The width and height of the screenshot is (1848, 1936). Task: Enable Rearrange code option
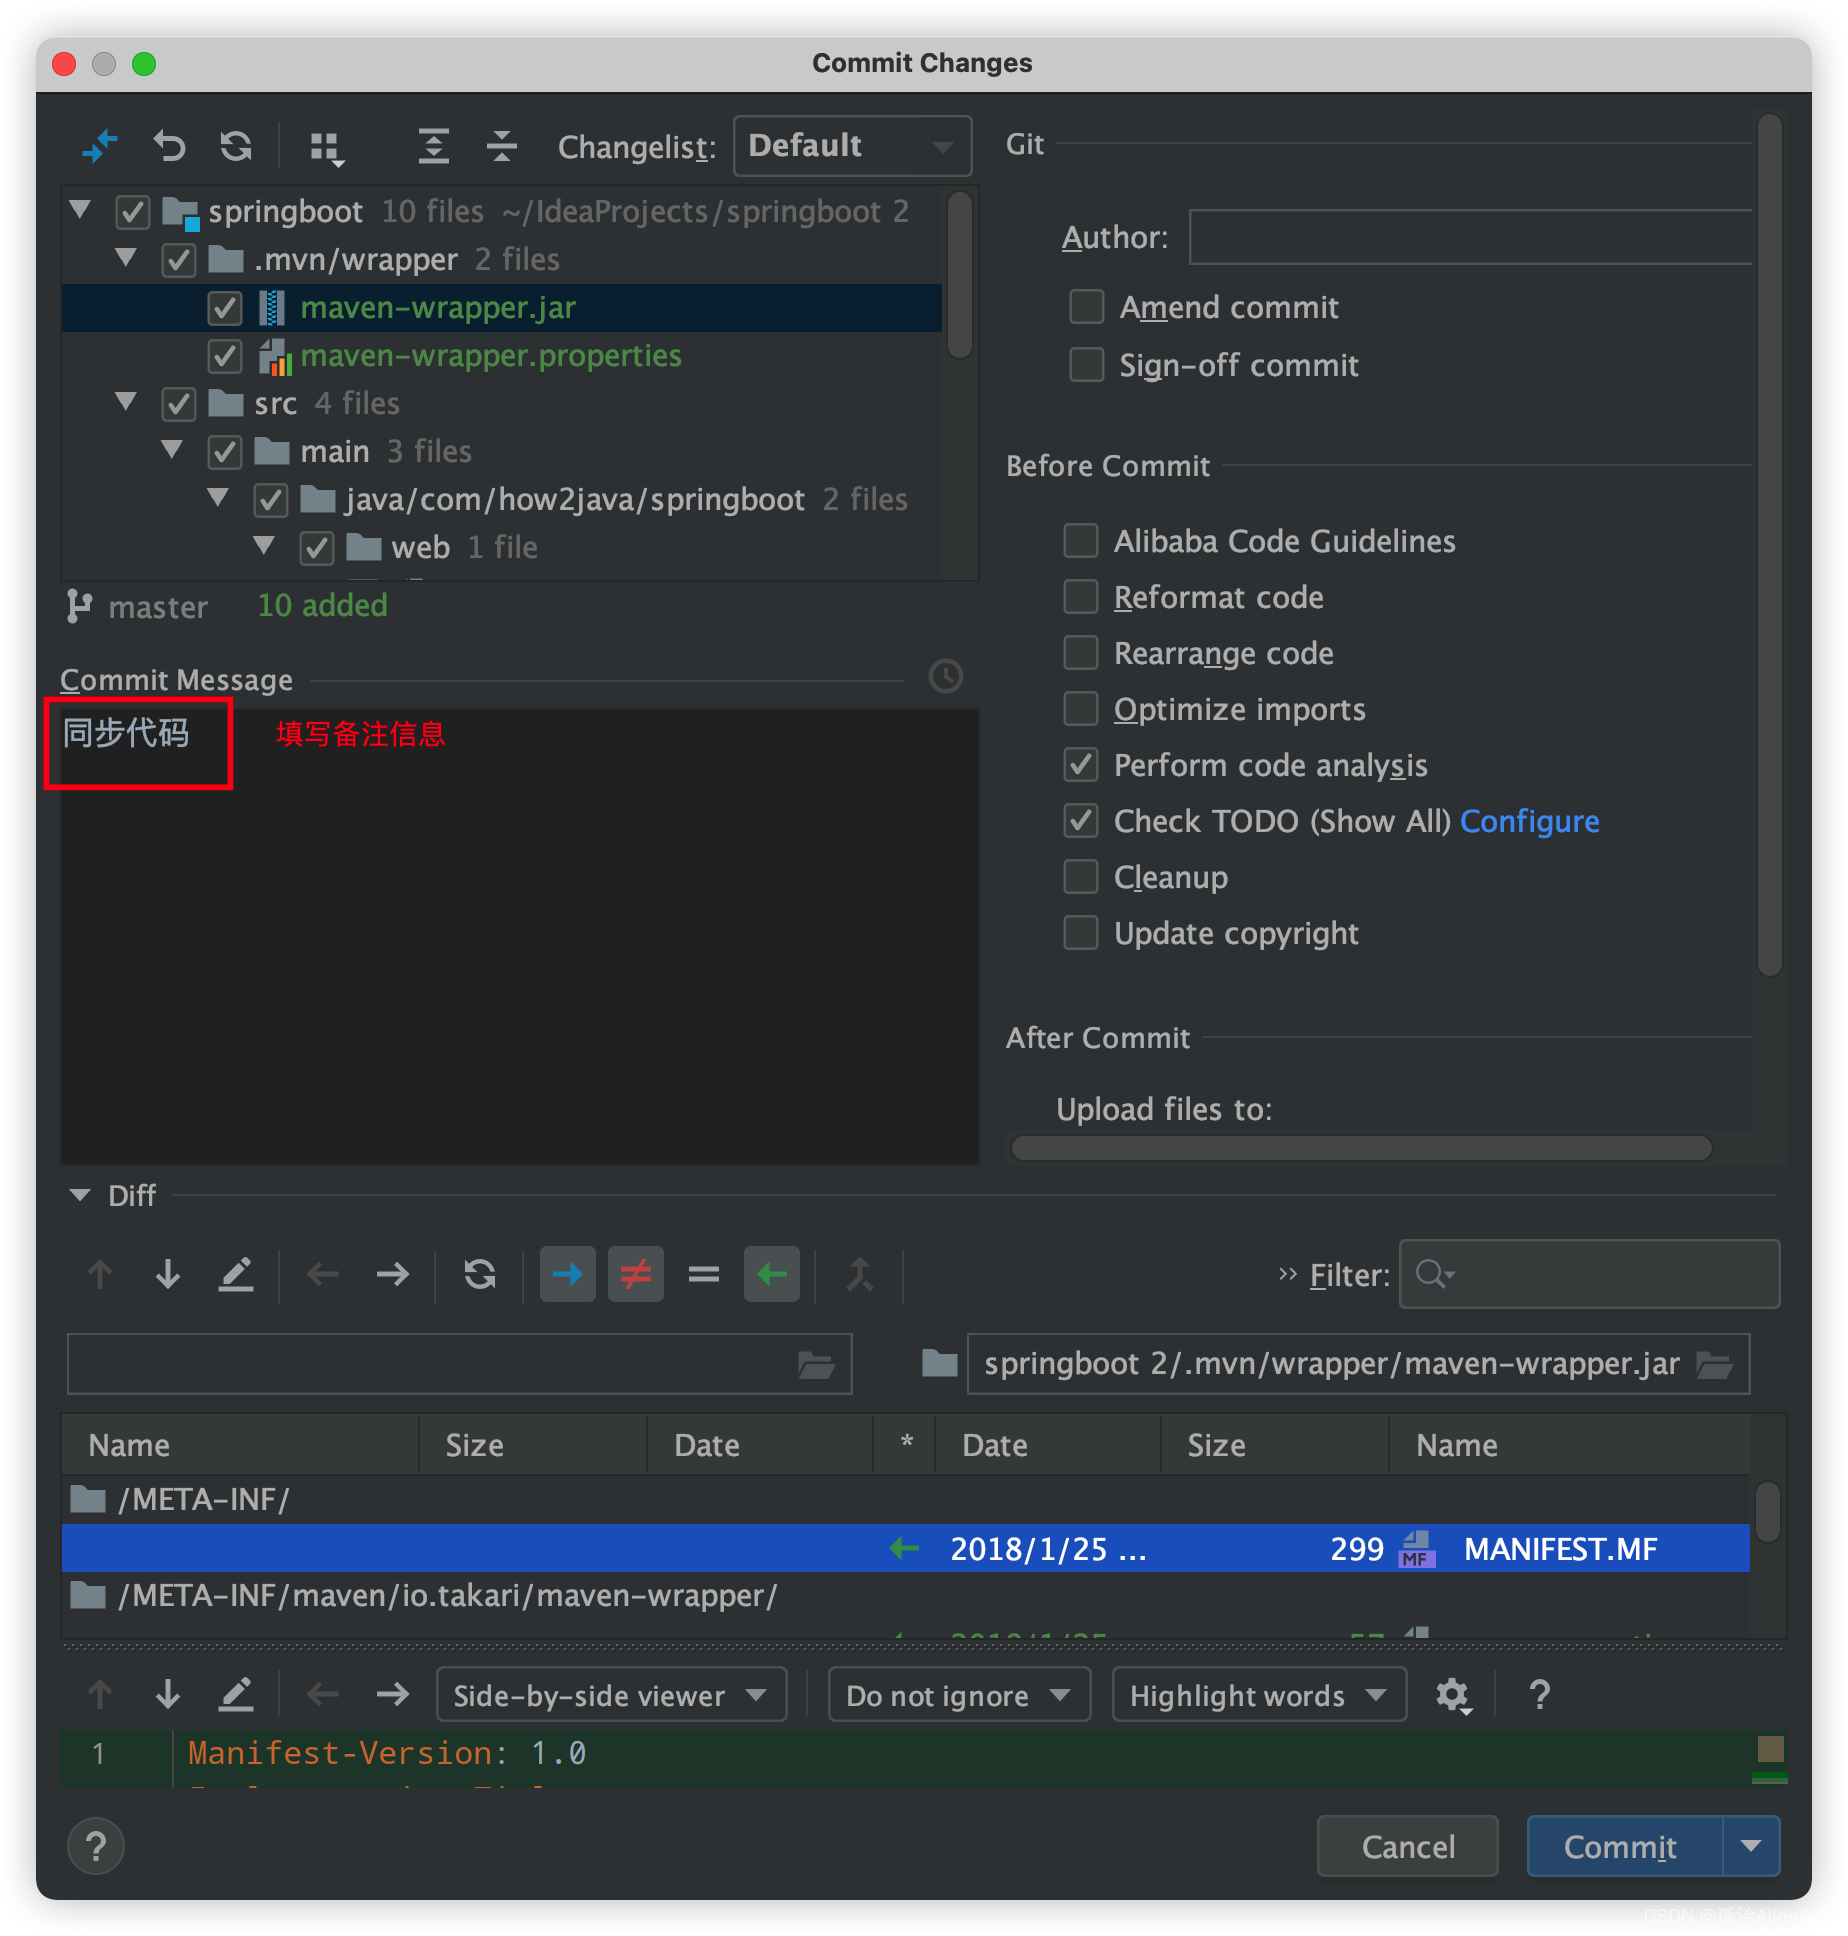(x=1081, y=653)
